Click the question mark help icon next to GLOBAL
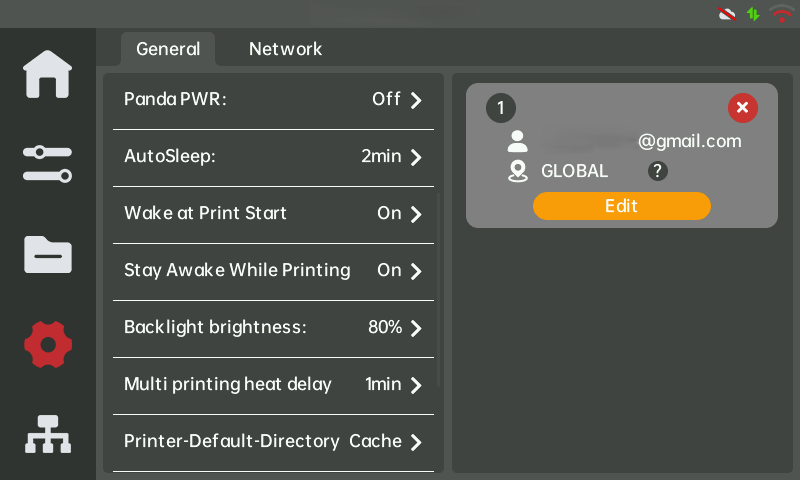The image size is (800, 480). (658, 171)
